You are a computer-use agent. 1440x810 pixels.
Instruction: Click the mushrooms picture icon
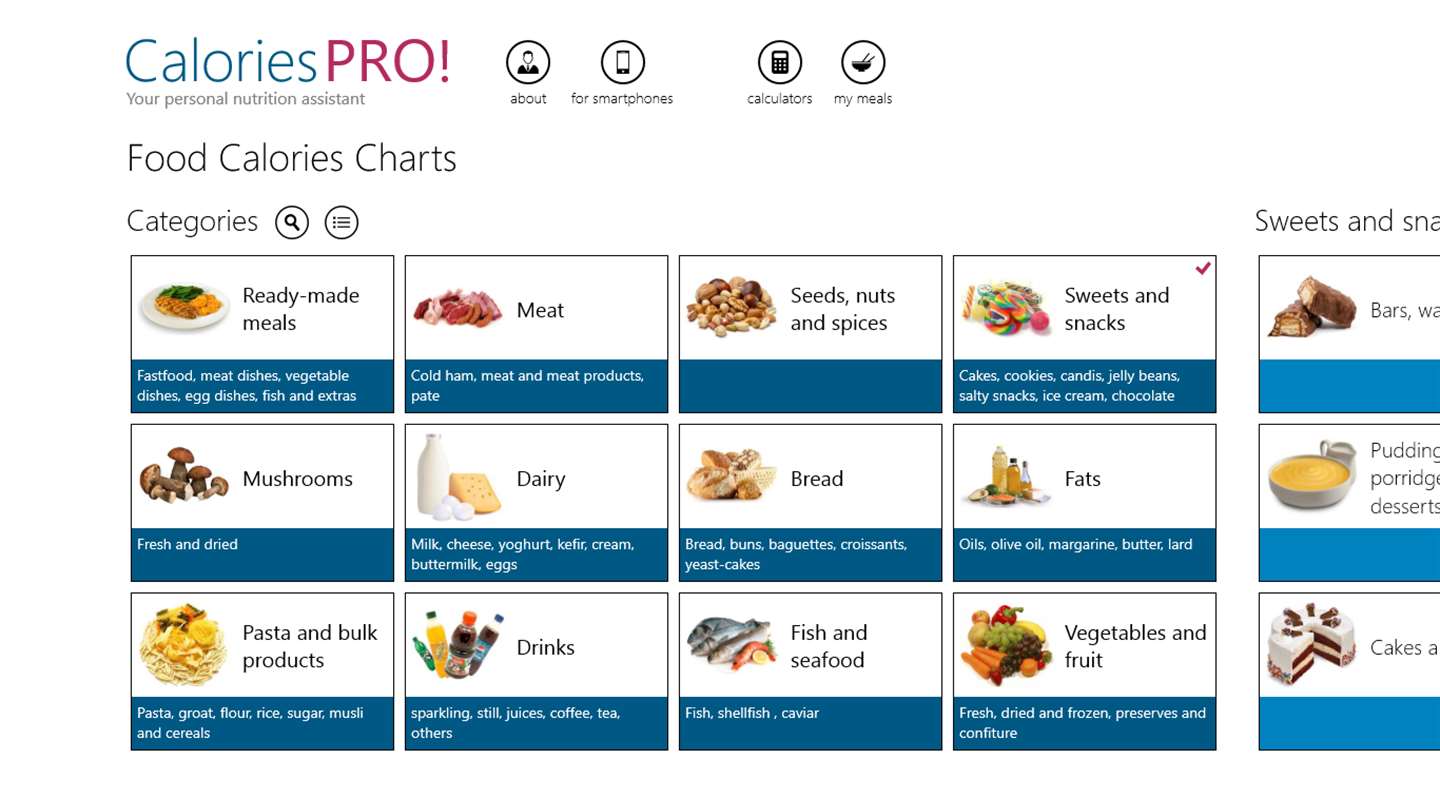184,476
